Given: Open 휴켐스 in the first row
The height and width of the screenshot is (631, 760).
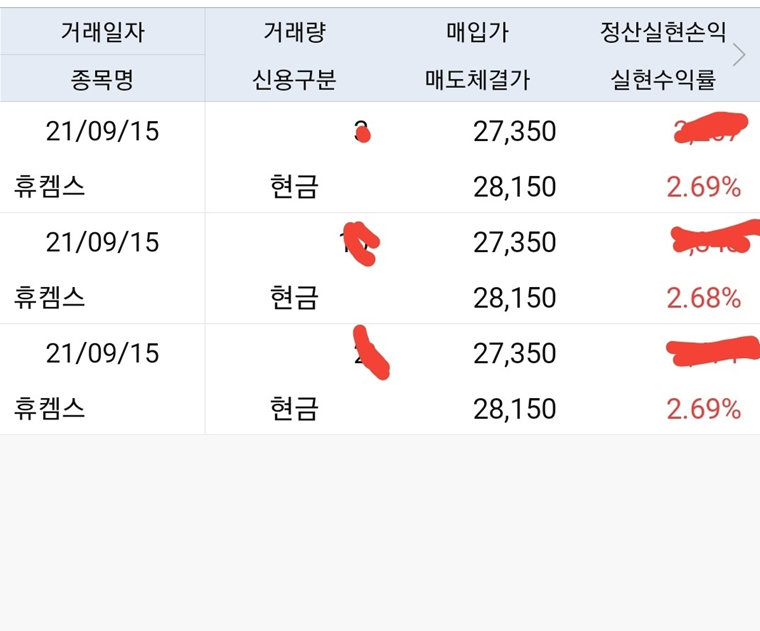Looking at the screenshot, I should tap(50, 187).
